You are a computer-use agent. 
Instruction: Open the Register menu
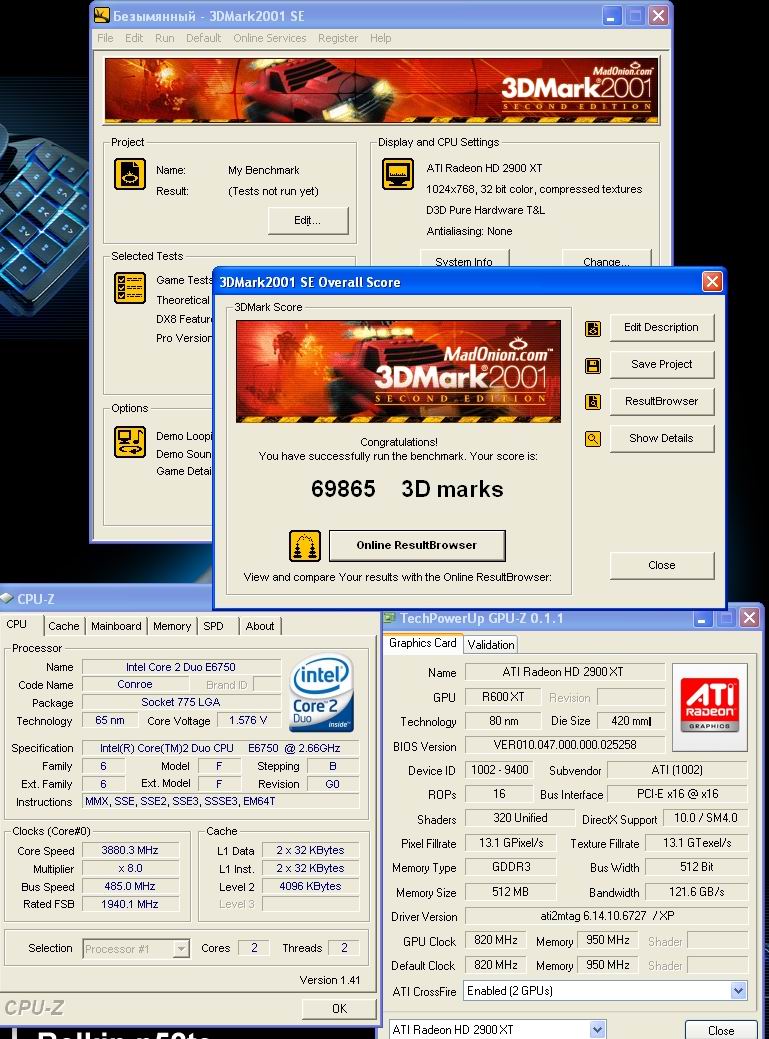[x=338, y=38]
